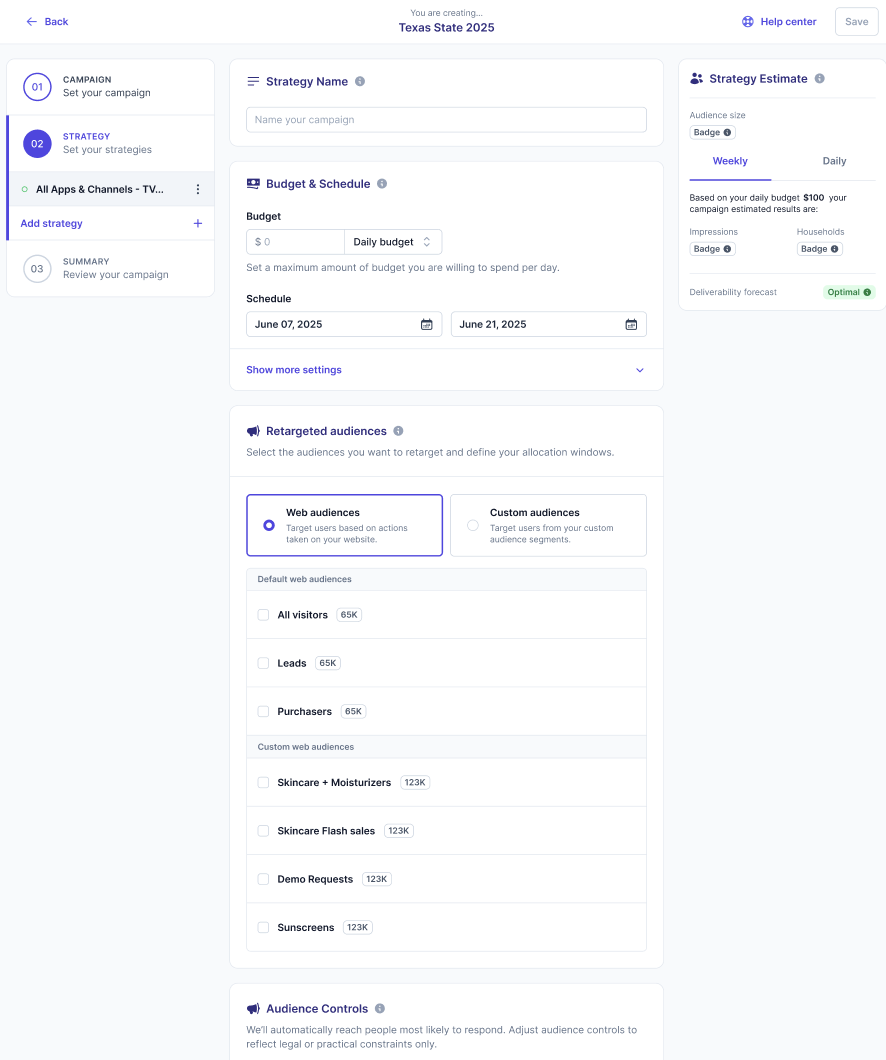
Task: Click the Help center globe icon
Action: (x=747, y=22)
